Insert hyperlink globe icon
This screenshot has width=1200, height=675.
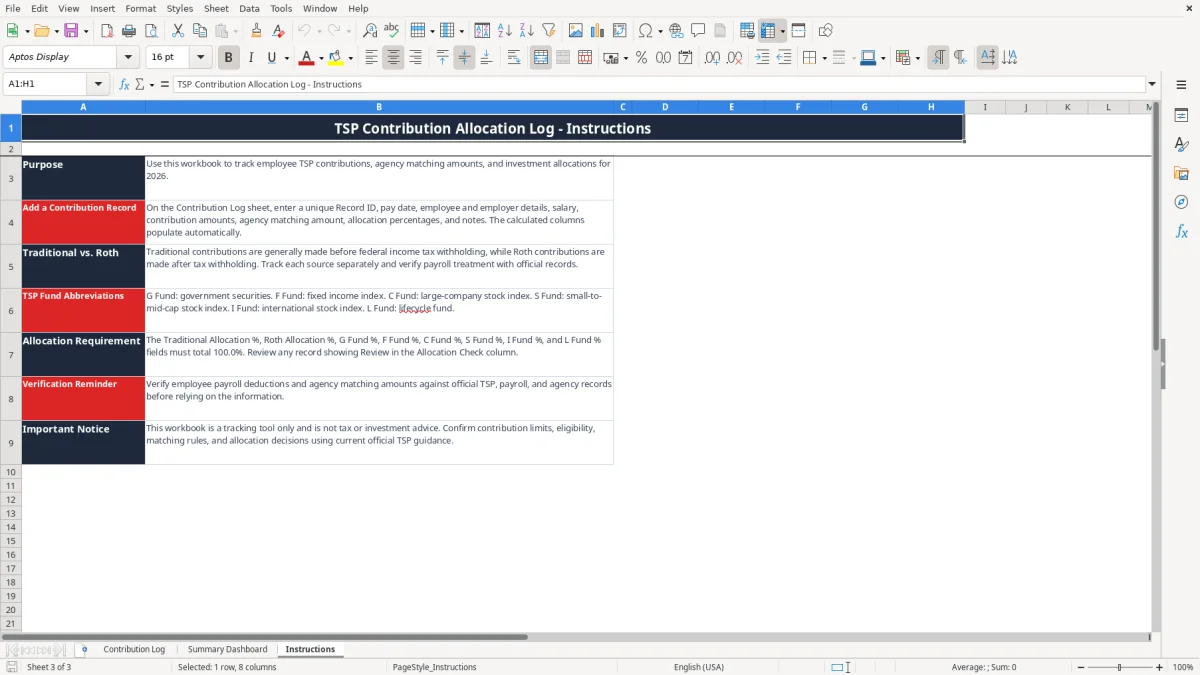click(676, 31)
